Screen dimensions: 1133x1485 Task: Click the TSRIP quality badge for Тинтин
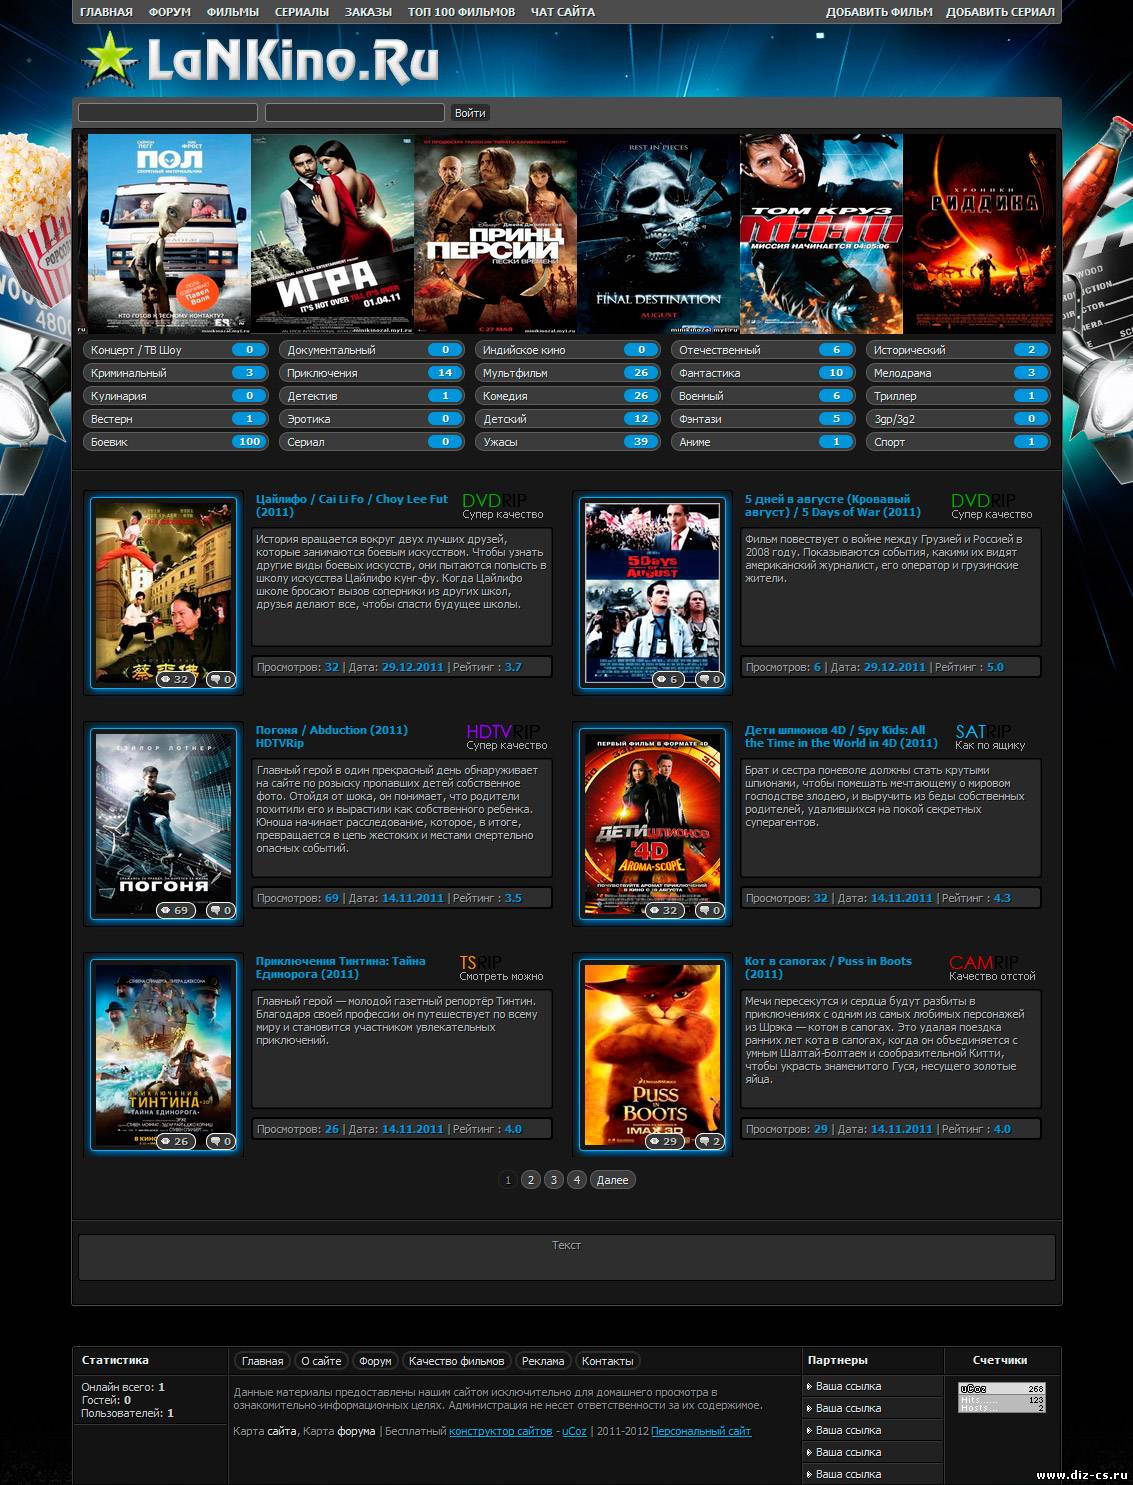coord(481,962)
